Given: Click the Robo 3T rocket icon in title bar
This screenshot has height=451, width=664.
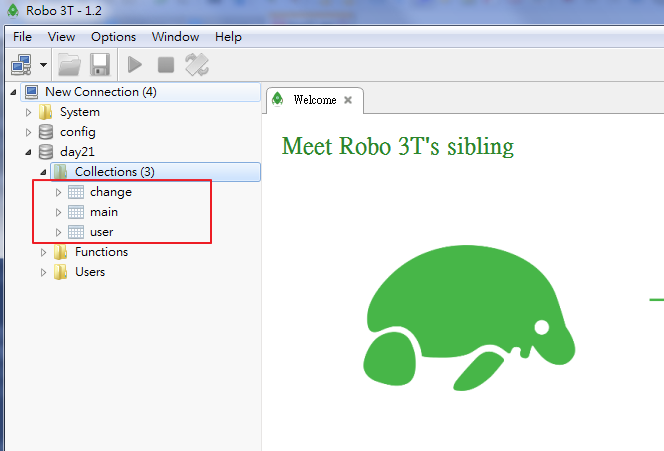Looking at the screenshot, I should 13,11.
